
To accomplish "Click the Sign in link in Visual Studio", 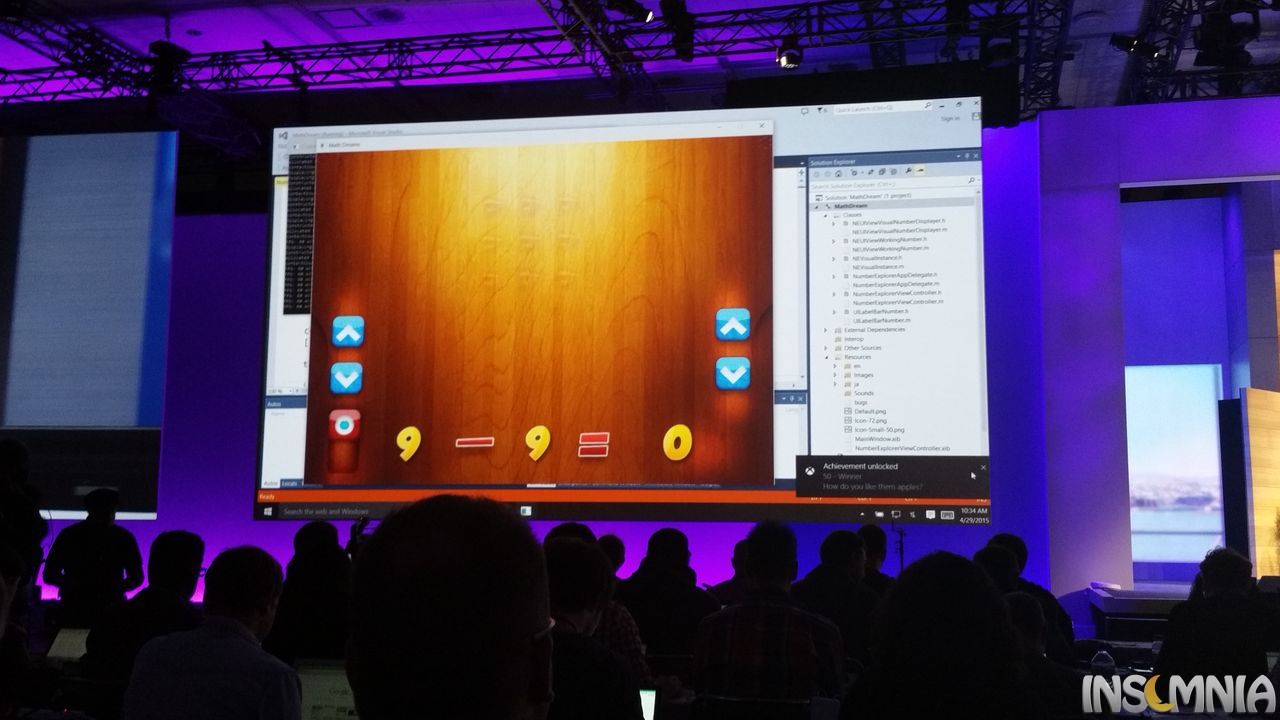I will [951, 118].
